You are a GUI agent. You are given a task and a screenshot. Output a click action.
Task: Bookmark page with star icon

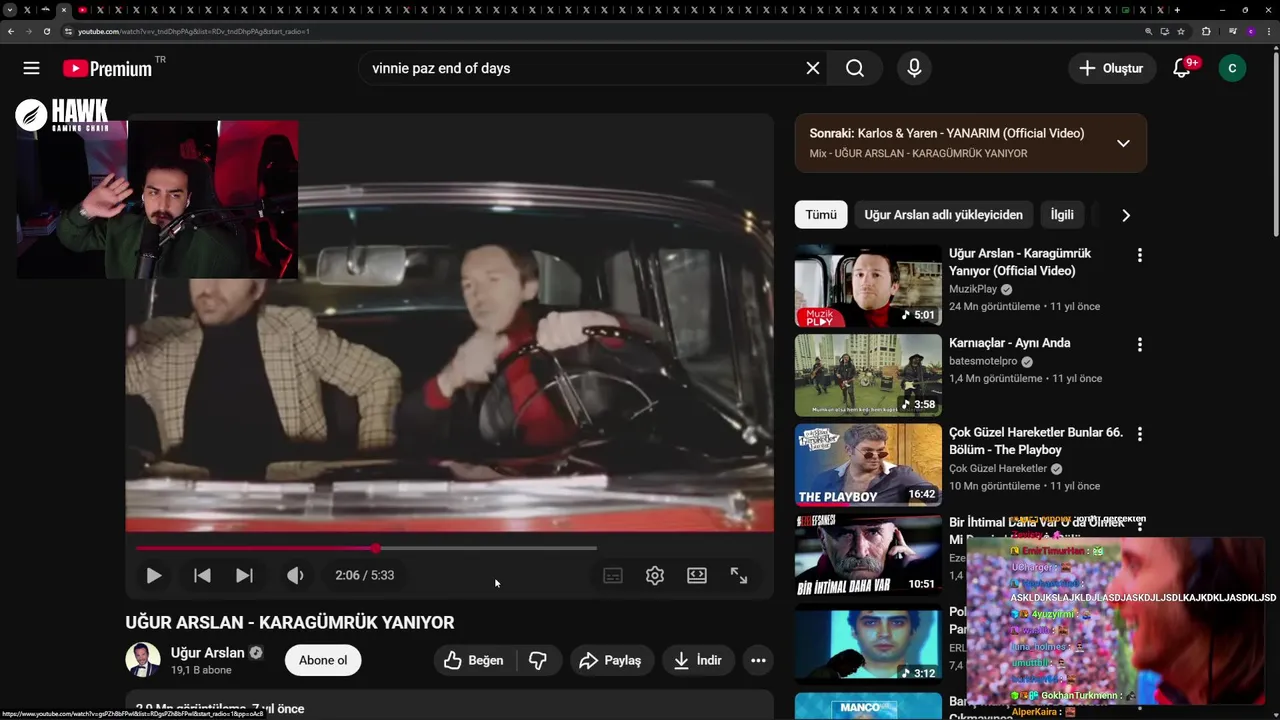click(x=1181, y=31)
